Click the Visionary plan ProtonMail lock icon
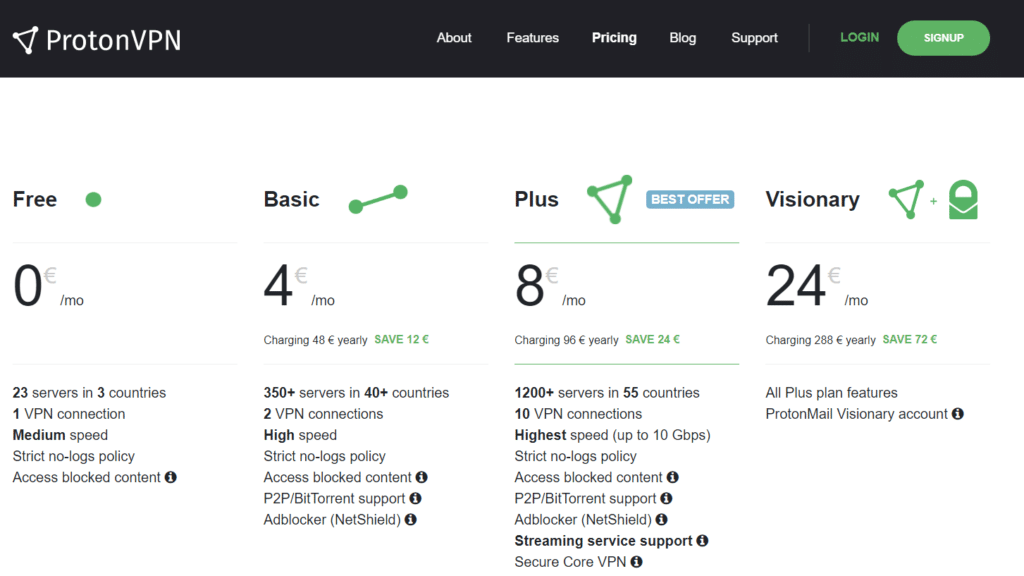 pyautogui.click(x=963, y=199)
